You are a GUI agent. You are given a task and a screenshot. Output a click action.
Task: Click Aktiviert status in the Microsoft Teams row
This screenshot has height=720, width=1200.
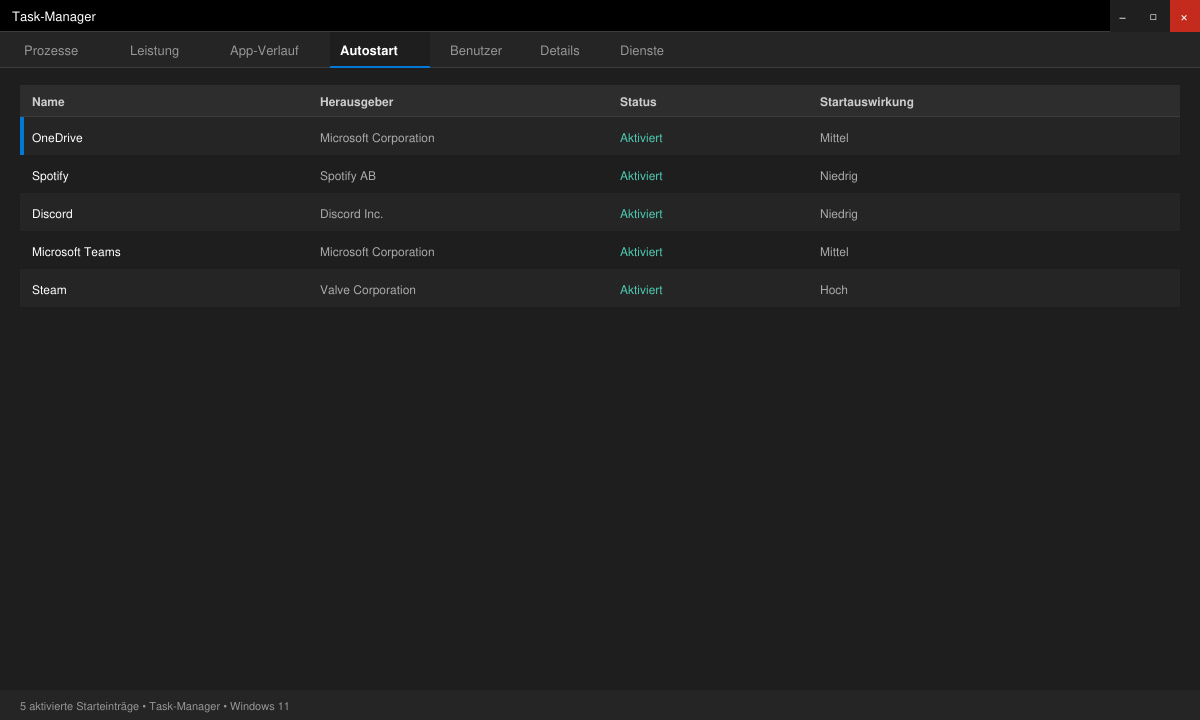(641, 252)
